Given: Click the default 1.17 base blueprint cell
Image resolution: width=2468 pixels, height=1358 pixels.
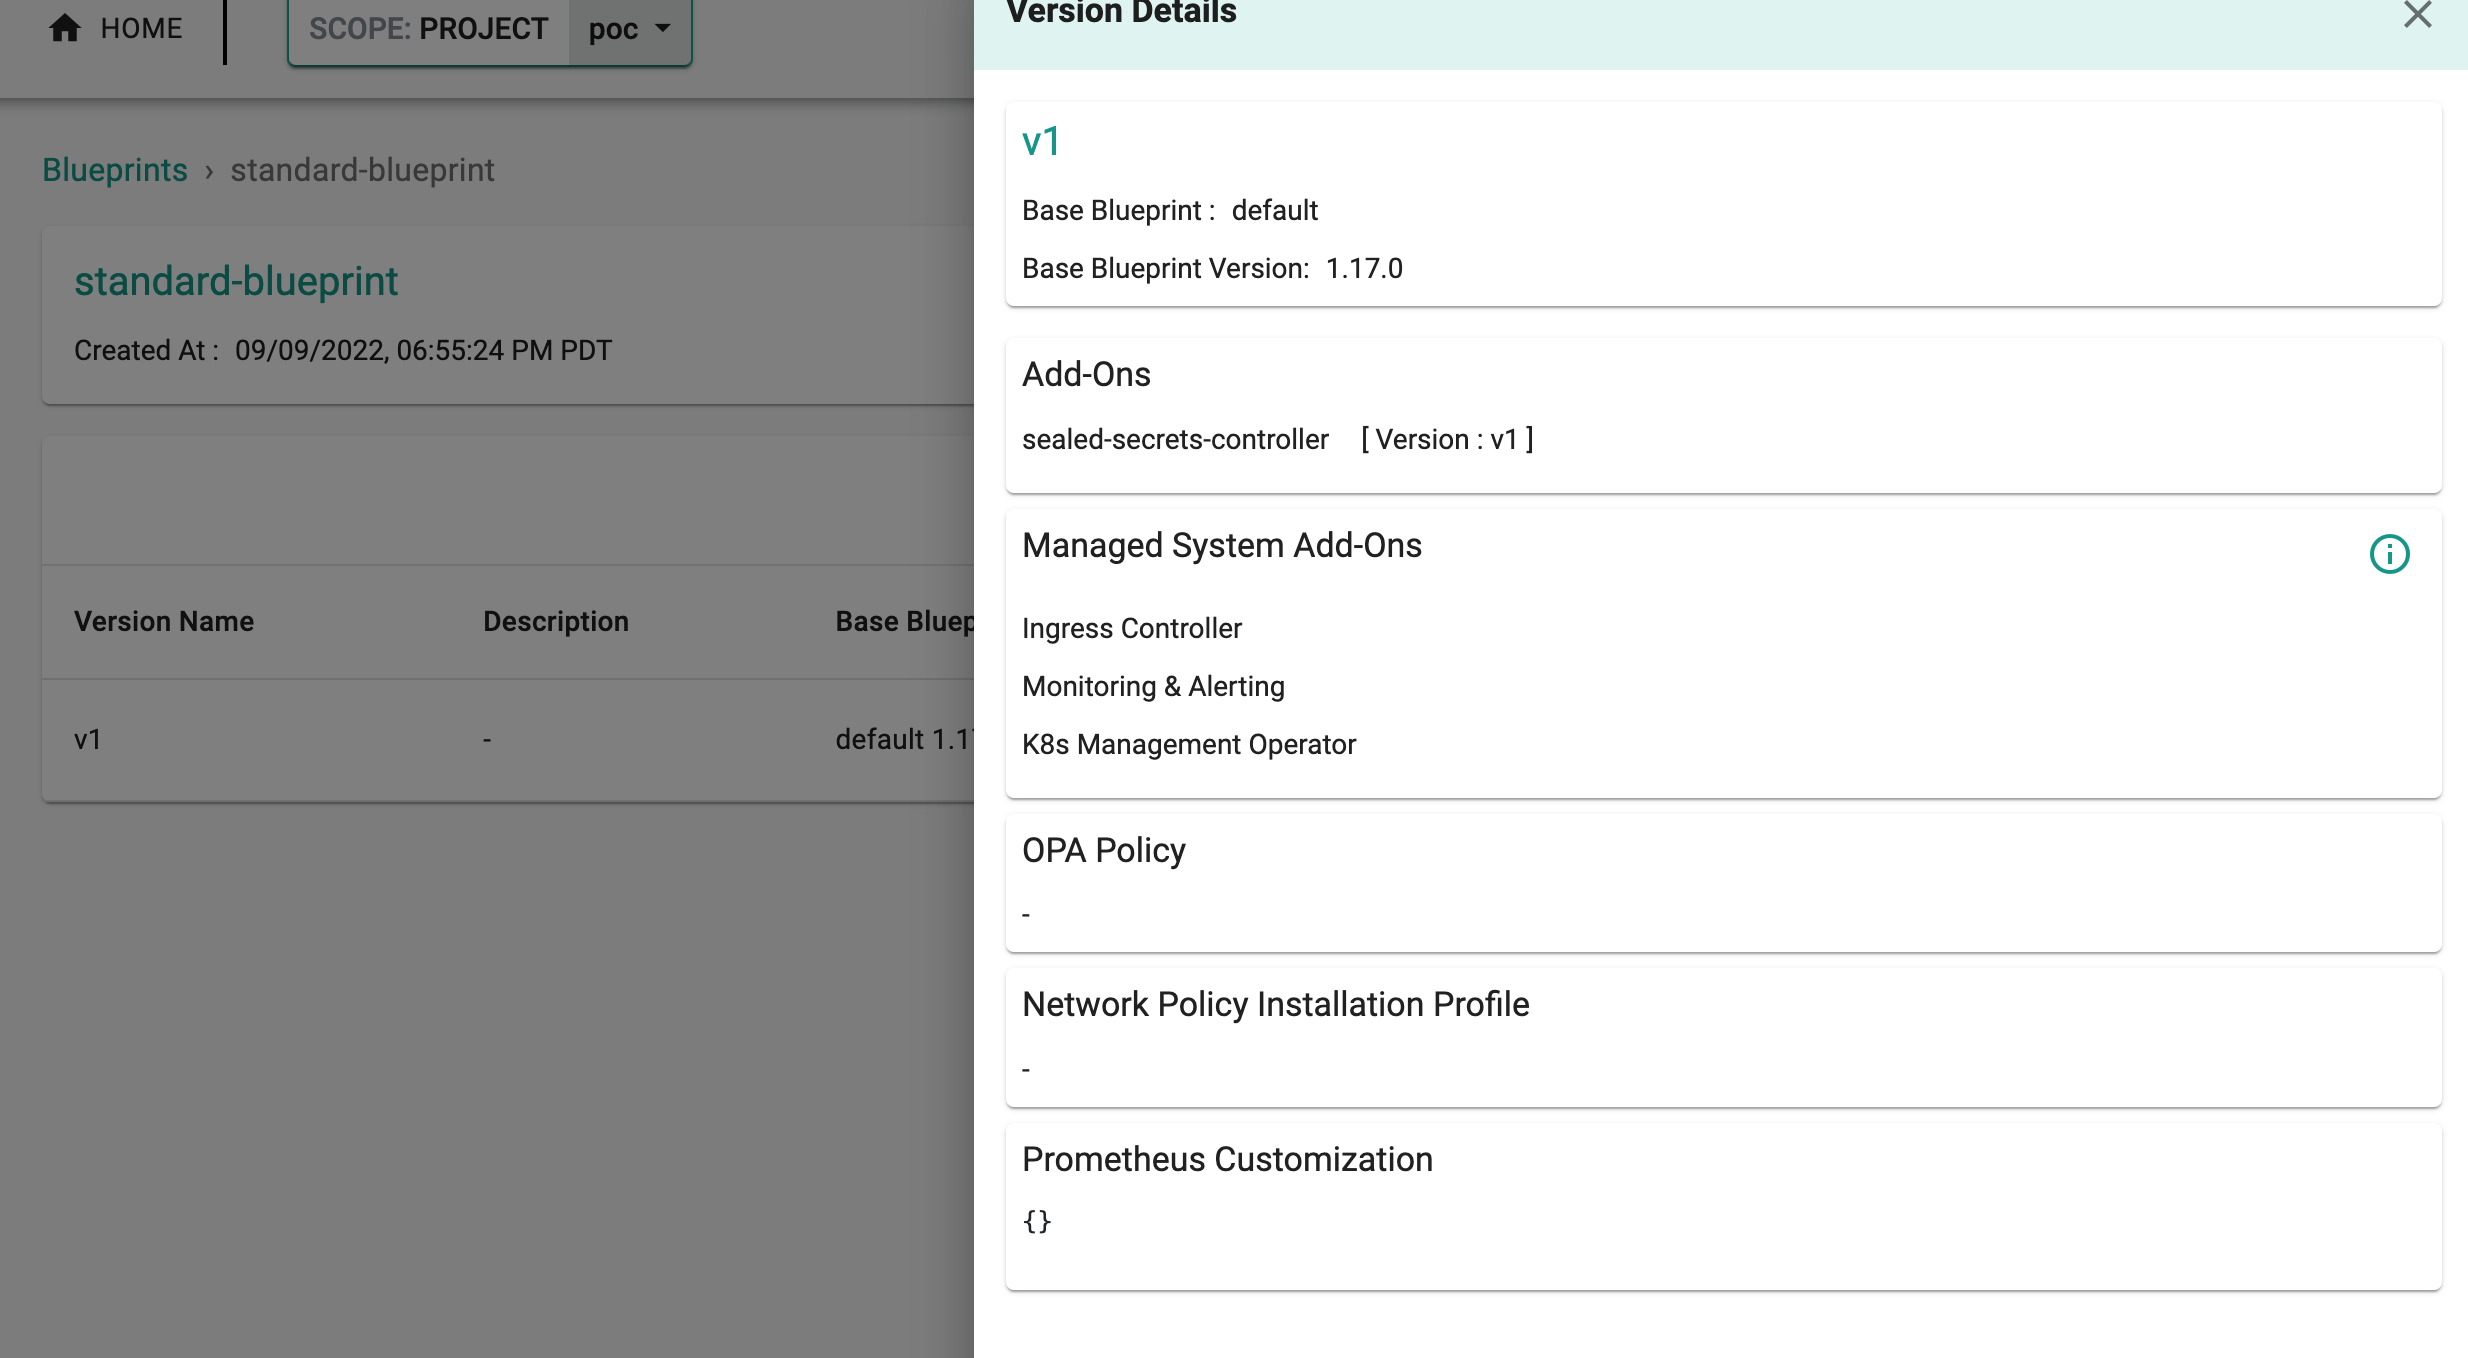Looking at the screenshot, I should pos(904,739).
